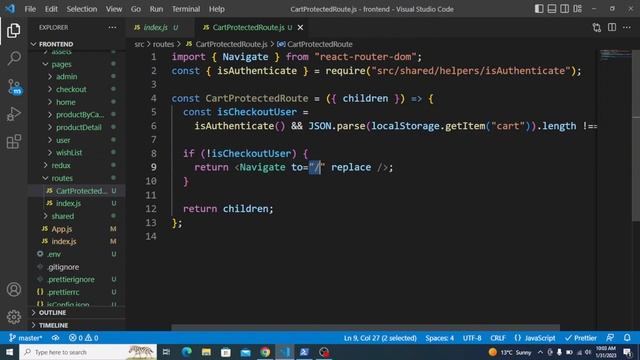Open Source Control view in activity bar
The width and height of the screenshot is (640, 360).
tap(14, 87)
